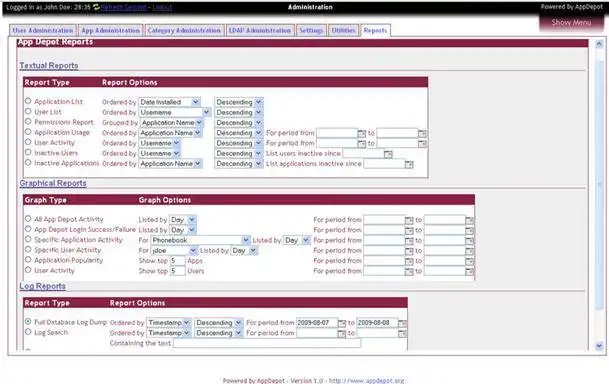Click the scrollbar down arrow
This screenshot has height=384, width=609.
click(599, 346)
